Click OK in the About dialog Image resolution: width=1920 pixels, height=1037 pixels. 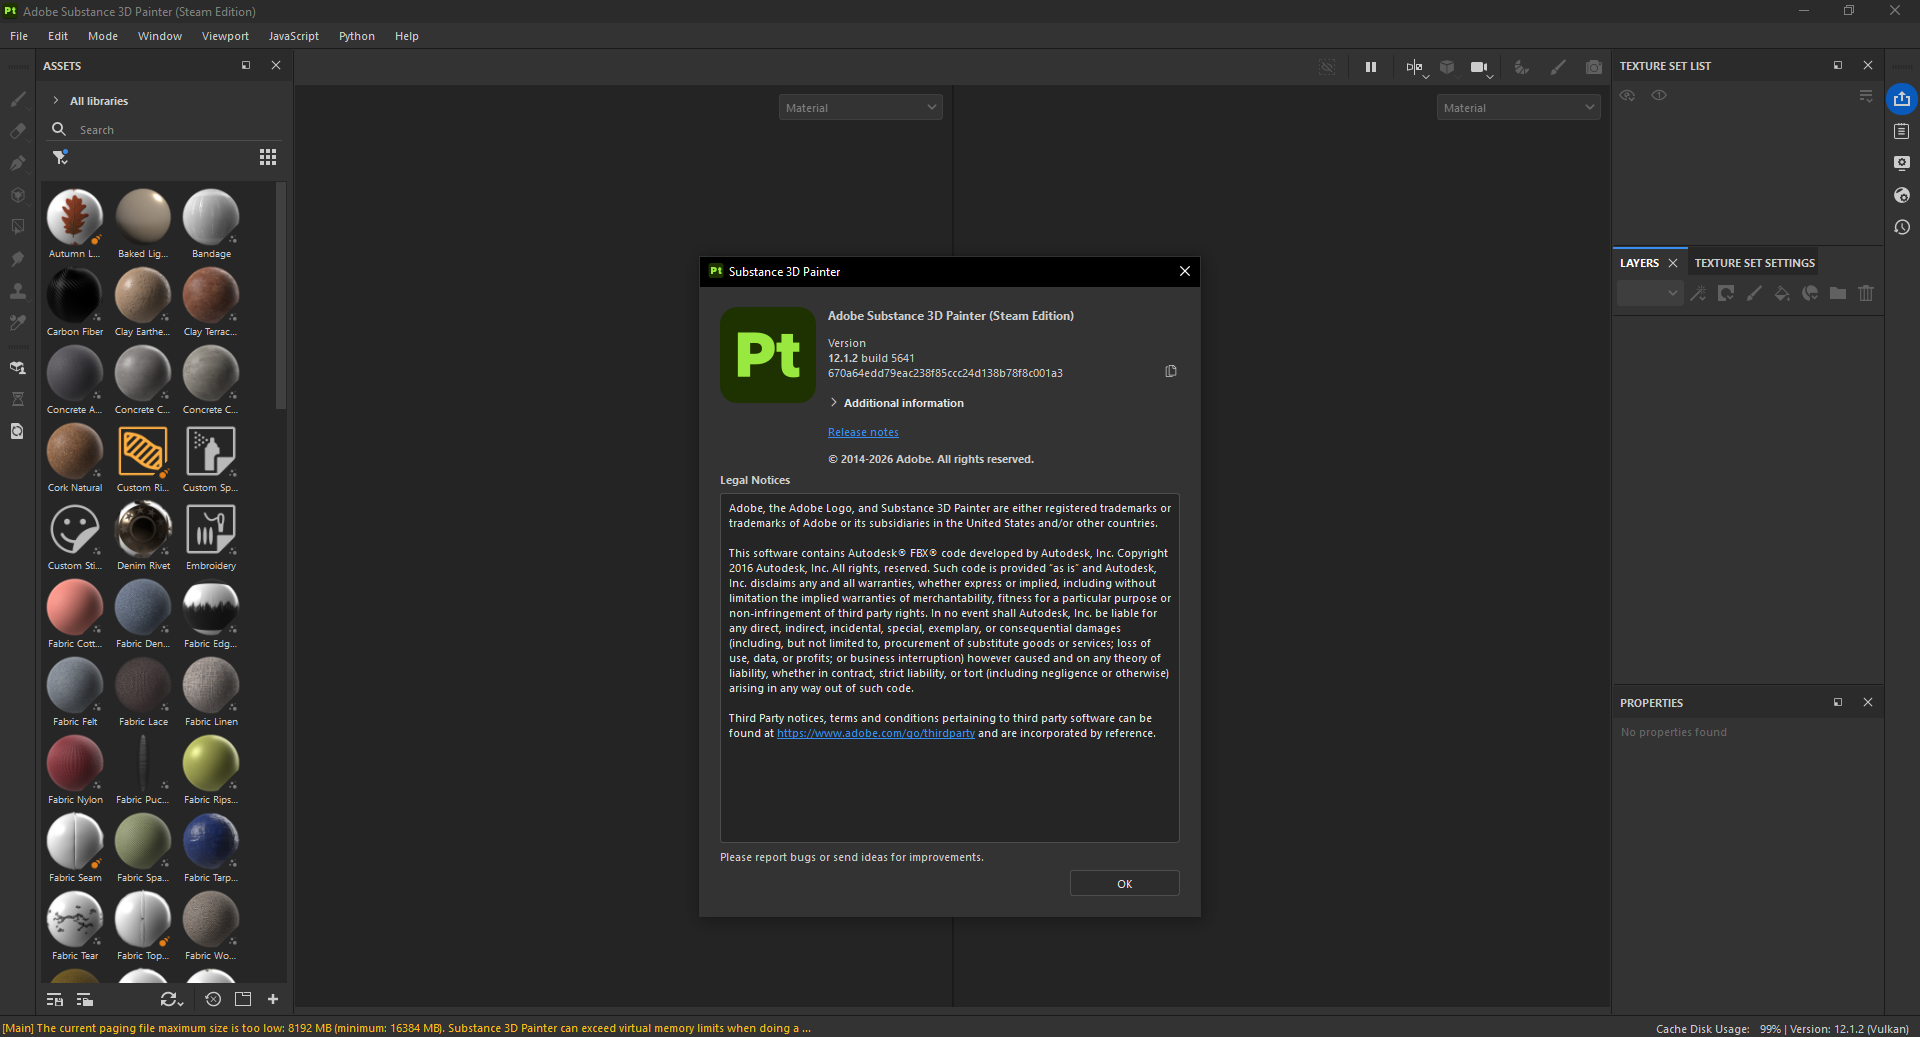click(1124, 883)
